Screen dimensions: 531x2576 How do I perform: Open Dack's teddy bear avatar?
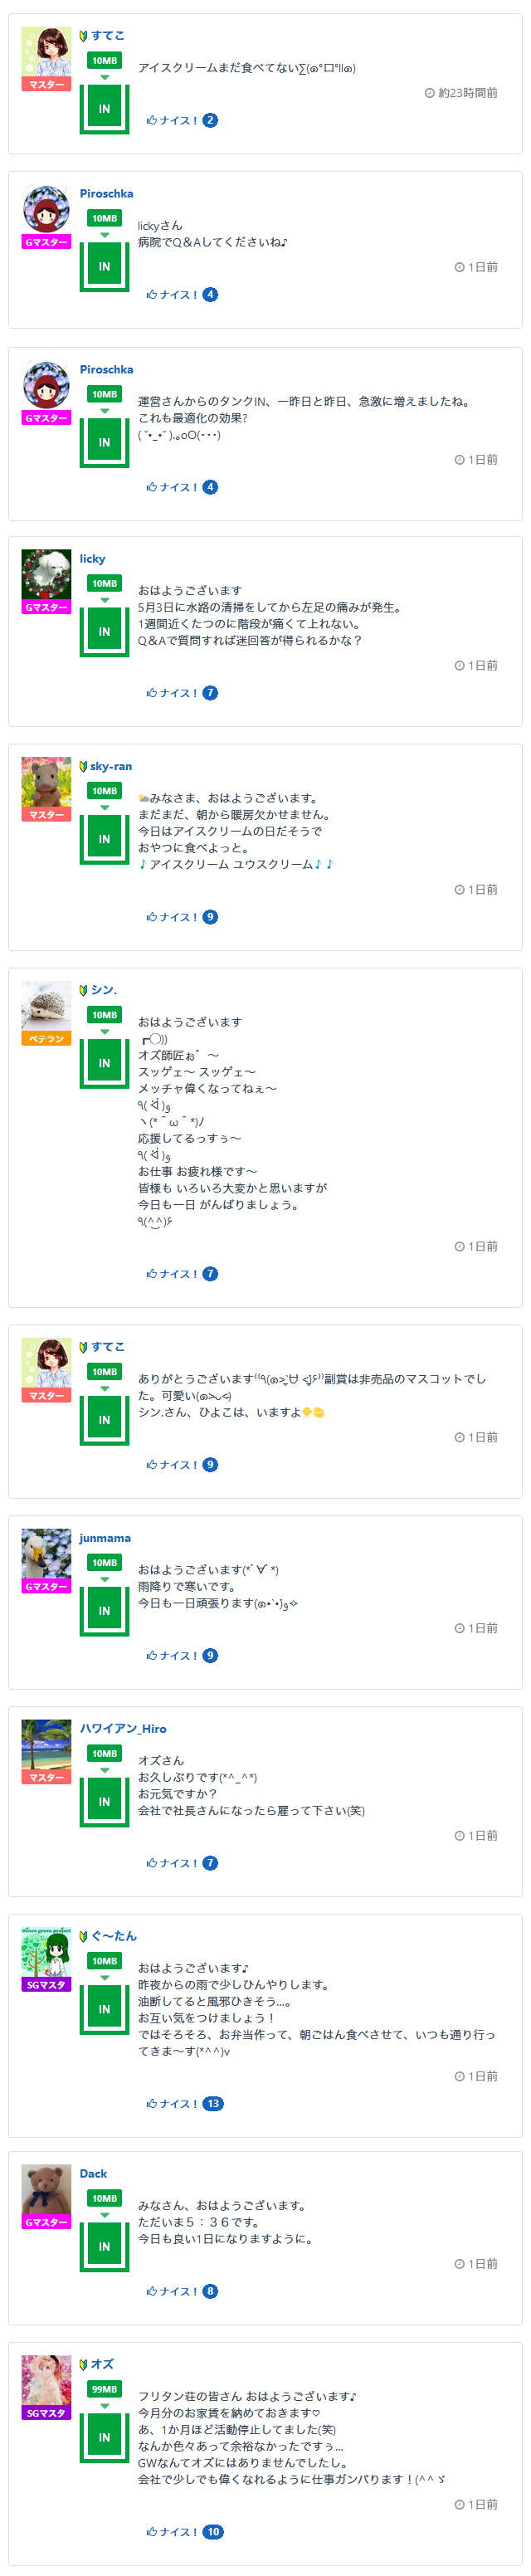46,2190
